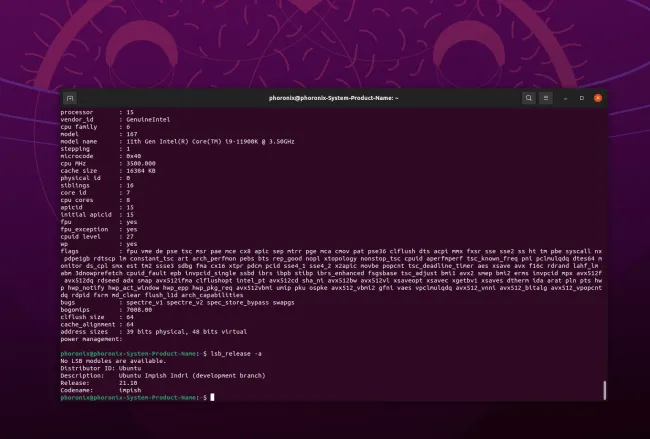Open a new terminal tab
The width and height of the screenshot is (650, 439).
(x=69, y=98)
